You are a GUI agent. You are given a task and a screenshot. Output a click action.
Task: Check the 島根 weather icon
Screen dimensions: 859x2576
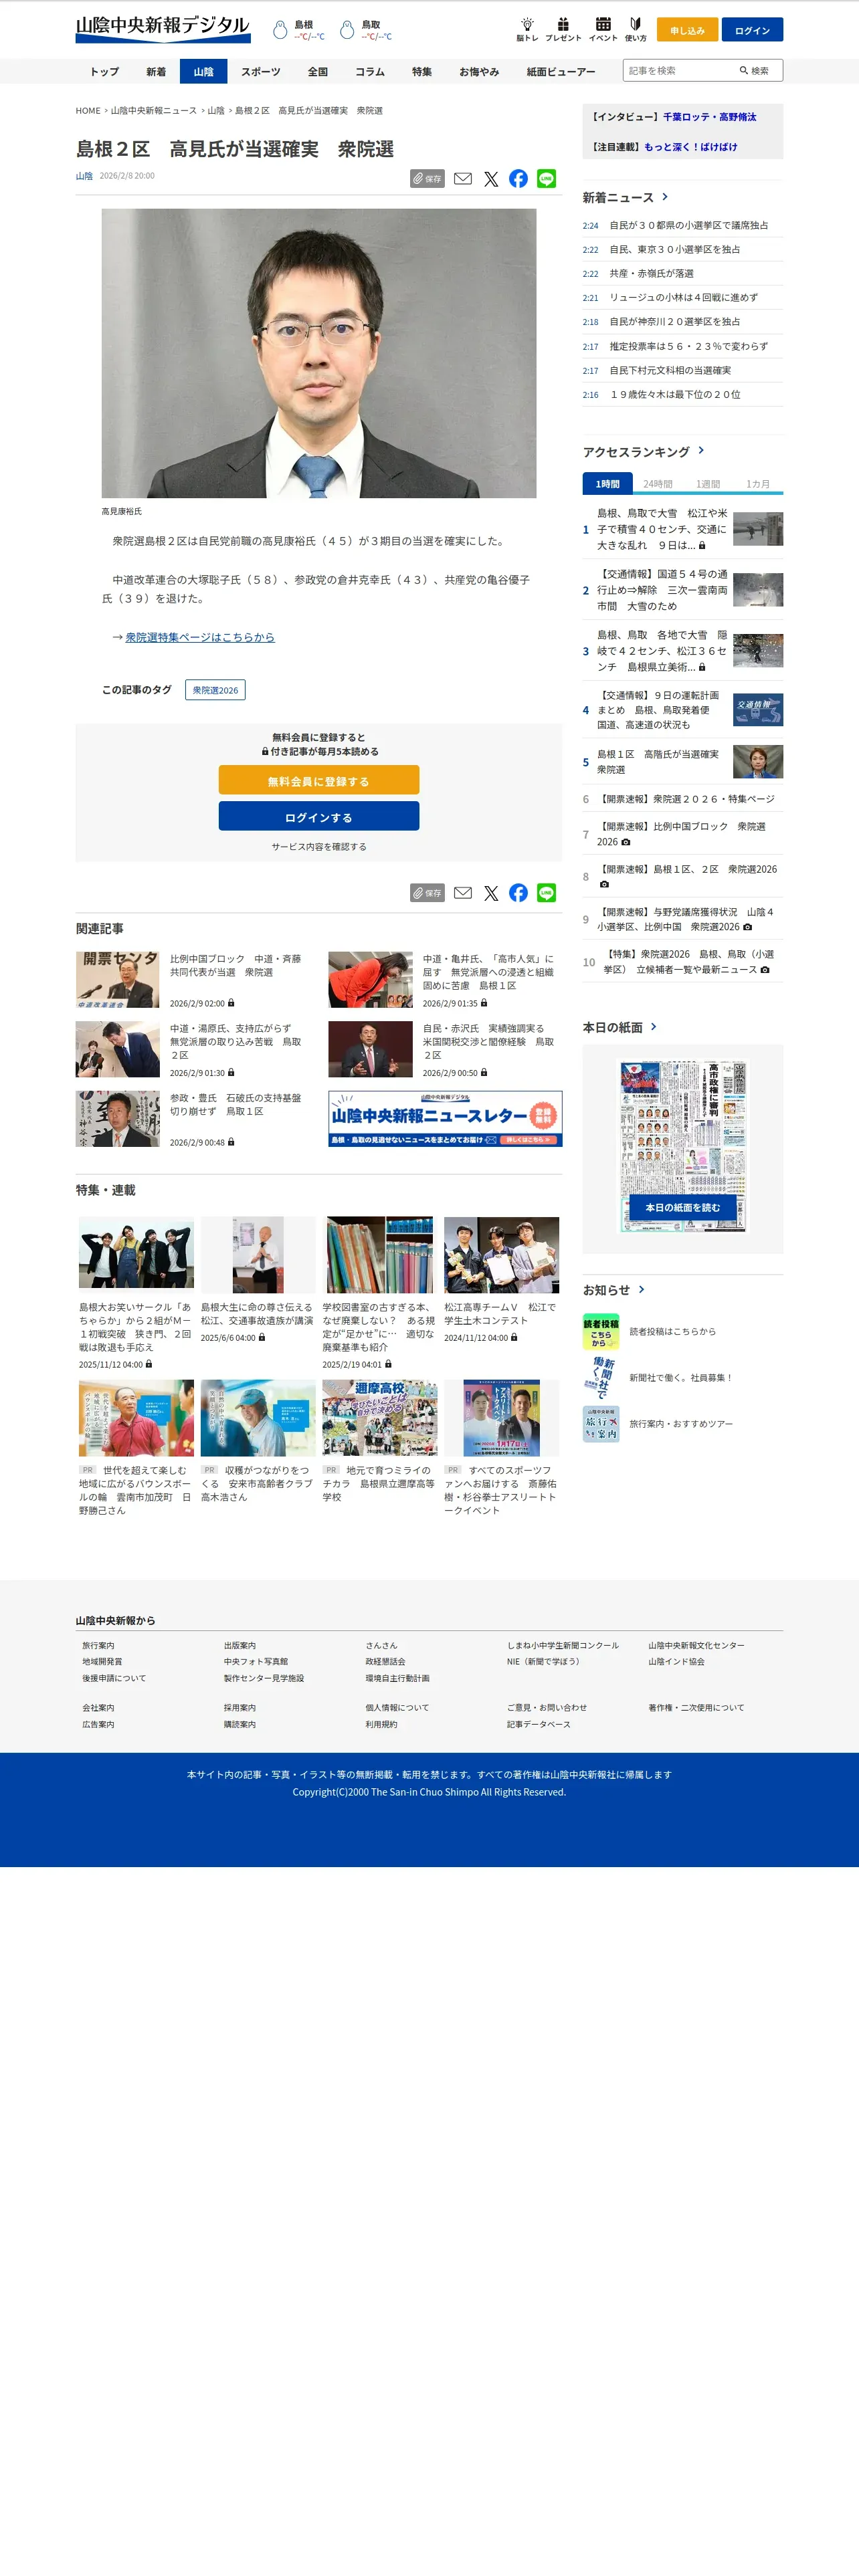pyautogui.click(x=280, y=30)
